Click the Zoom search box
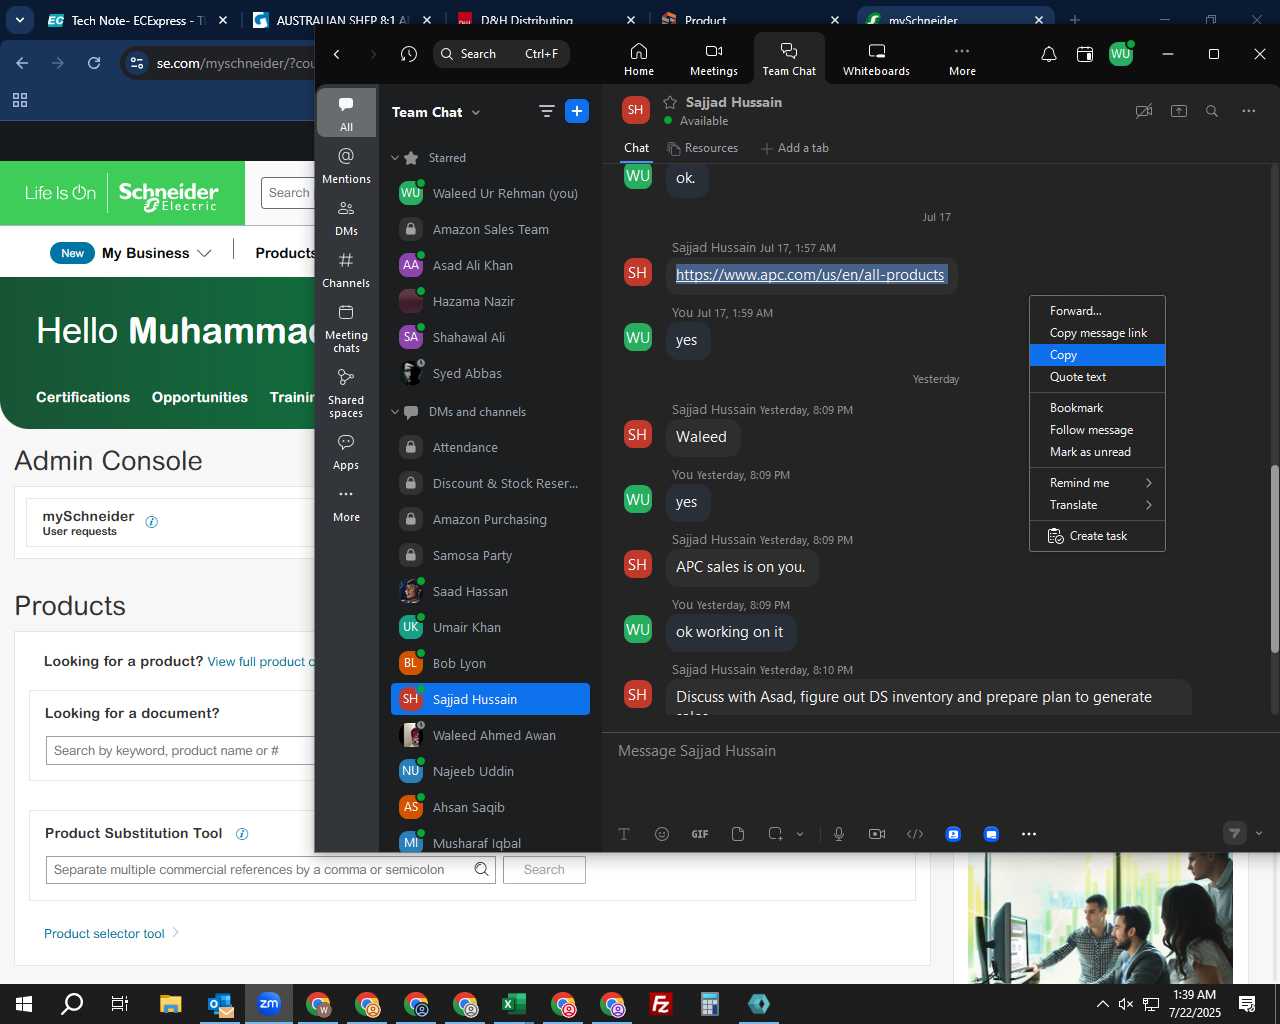 coord(502,54)
